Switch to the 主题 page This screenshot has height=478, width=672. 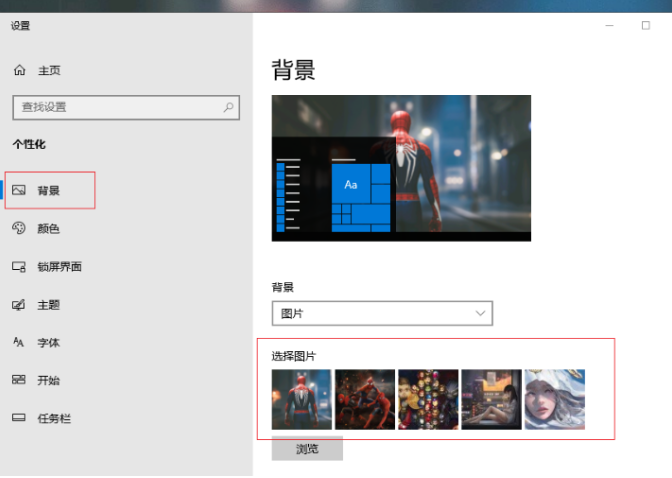pyautogui.click(x=48, y=305)
